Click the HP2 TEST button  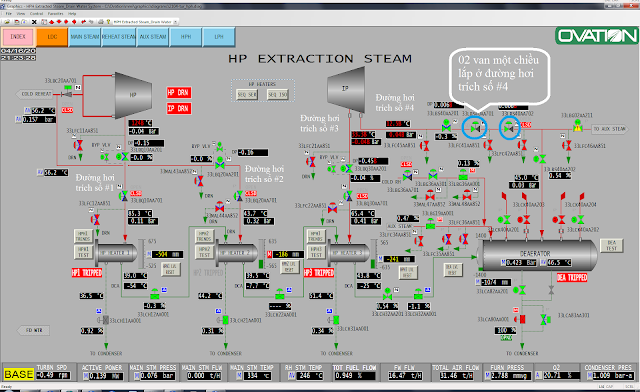pos(204,252)
